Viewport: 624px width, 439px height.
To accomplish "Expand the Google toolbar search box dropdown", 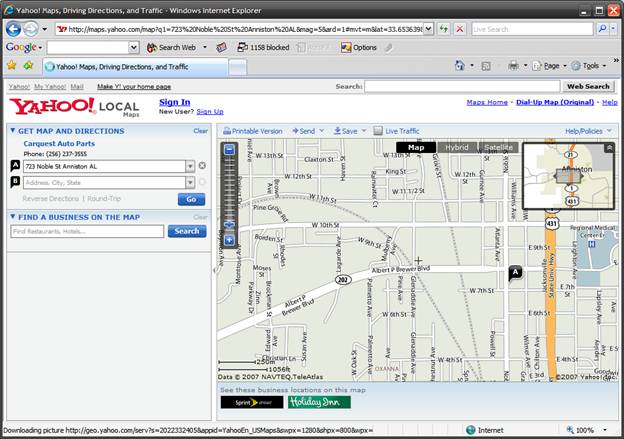I will point(134,47).
